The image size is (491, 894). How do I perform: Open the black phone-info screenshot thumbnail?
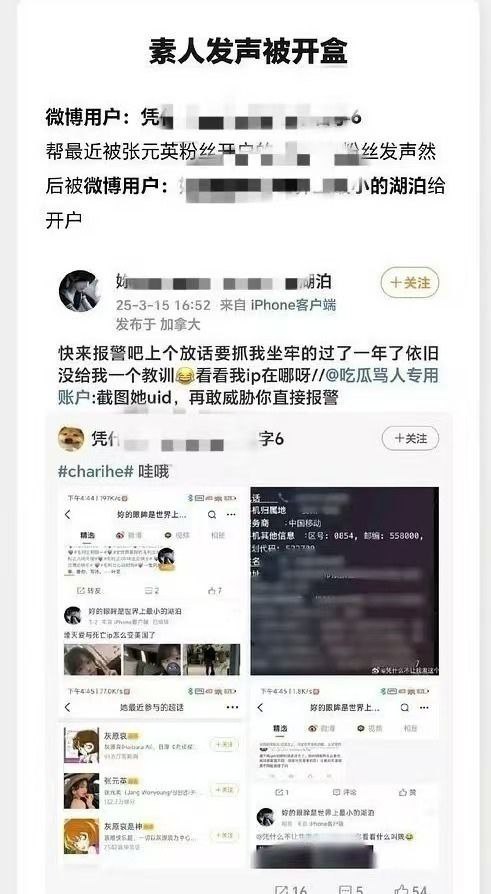[x=344, y=581]
